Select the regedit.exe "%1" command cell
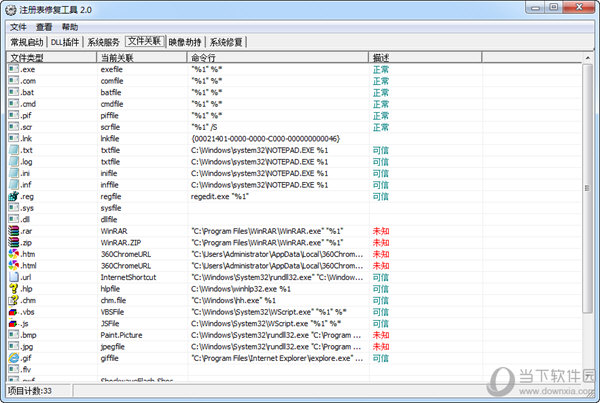This screenshot has width=600, height=403. tap(220, 196)
